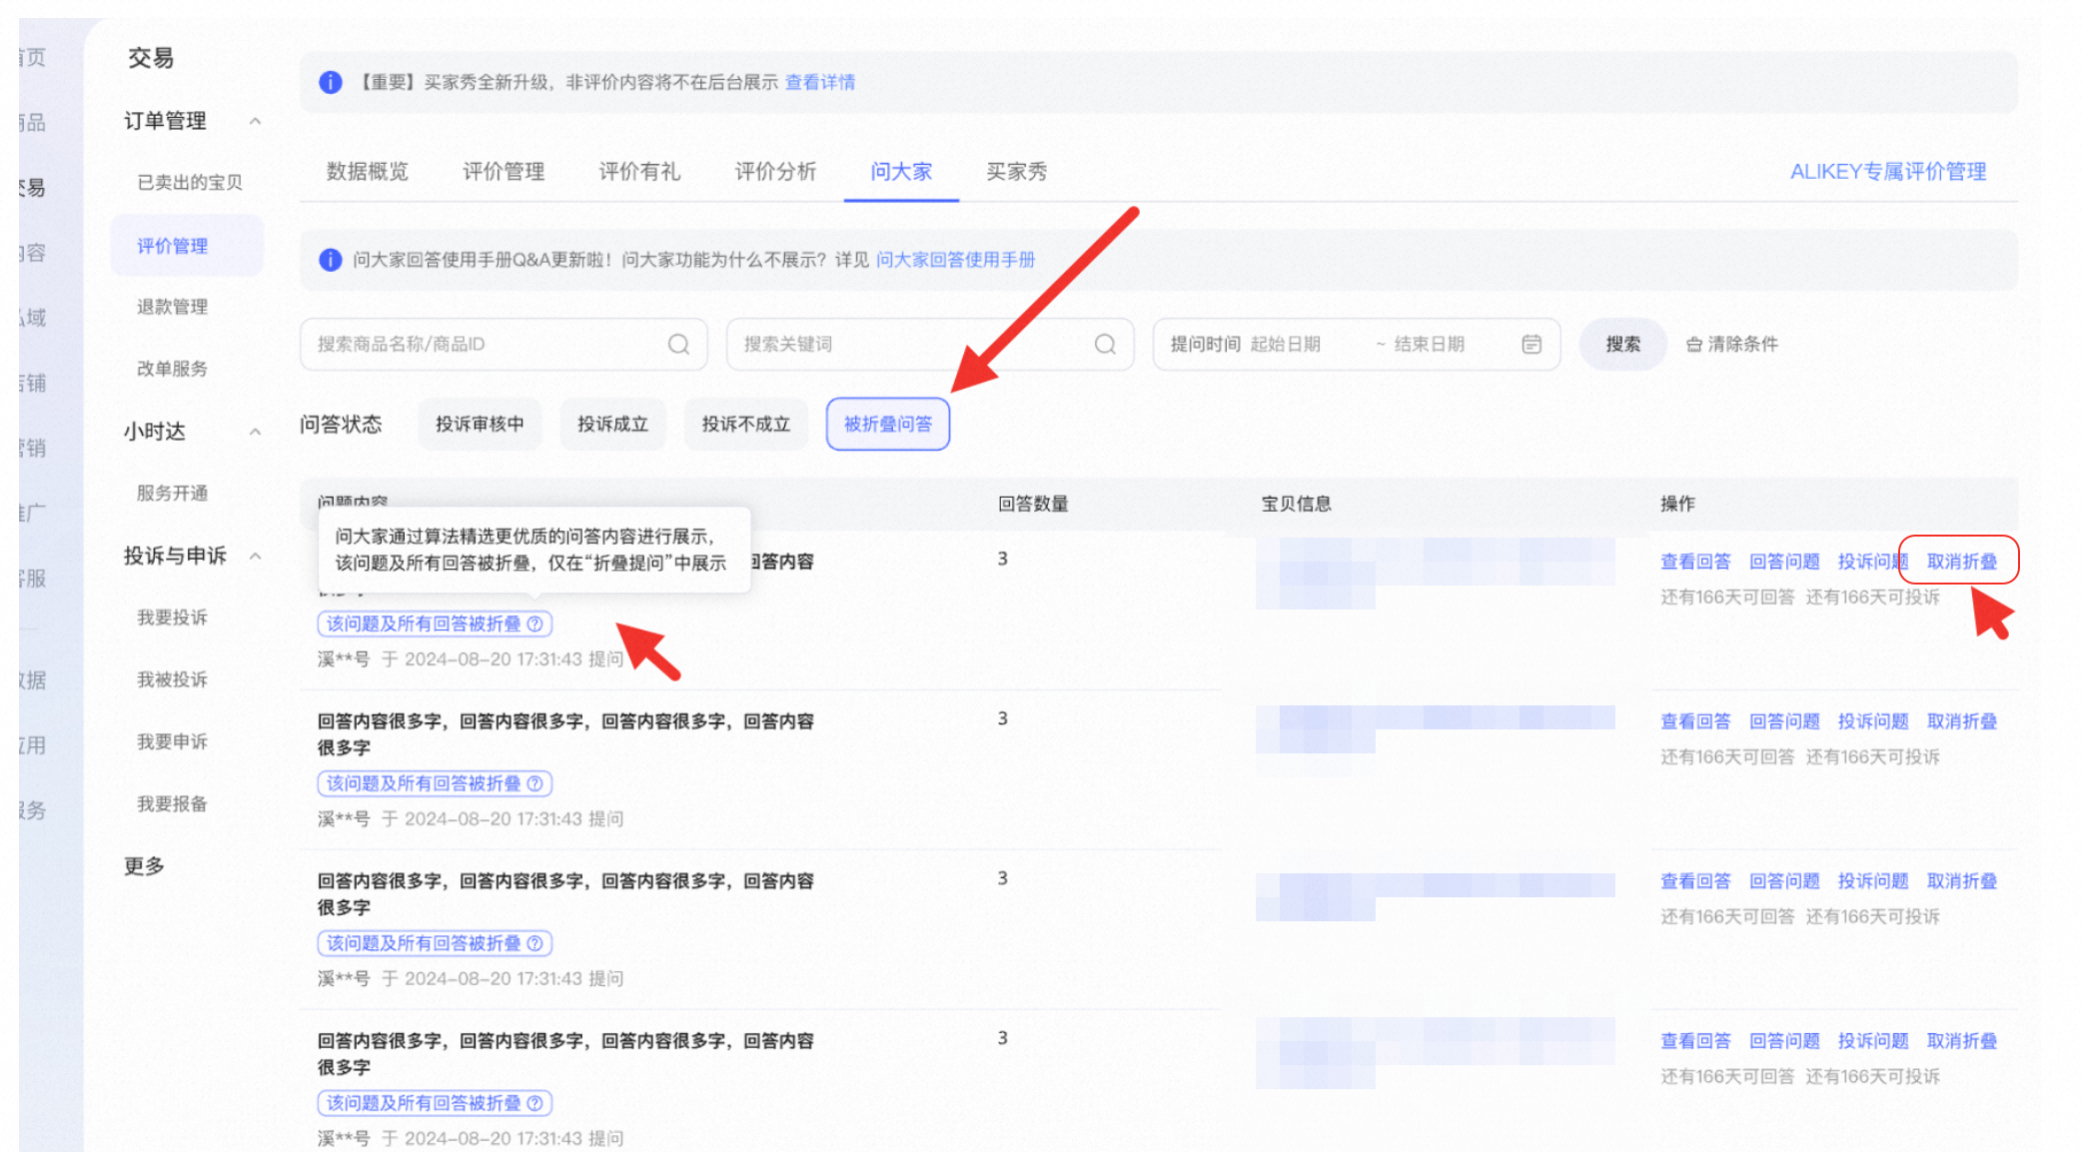2082x1152 pixels.
Task: Click 查看回答 in the first row
Action: (1695, 562)
